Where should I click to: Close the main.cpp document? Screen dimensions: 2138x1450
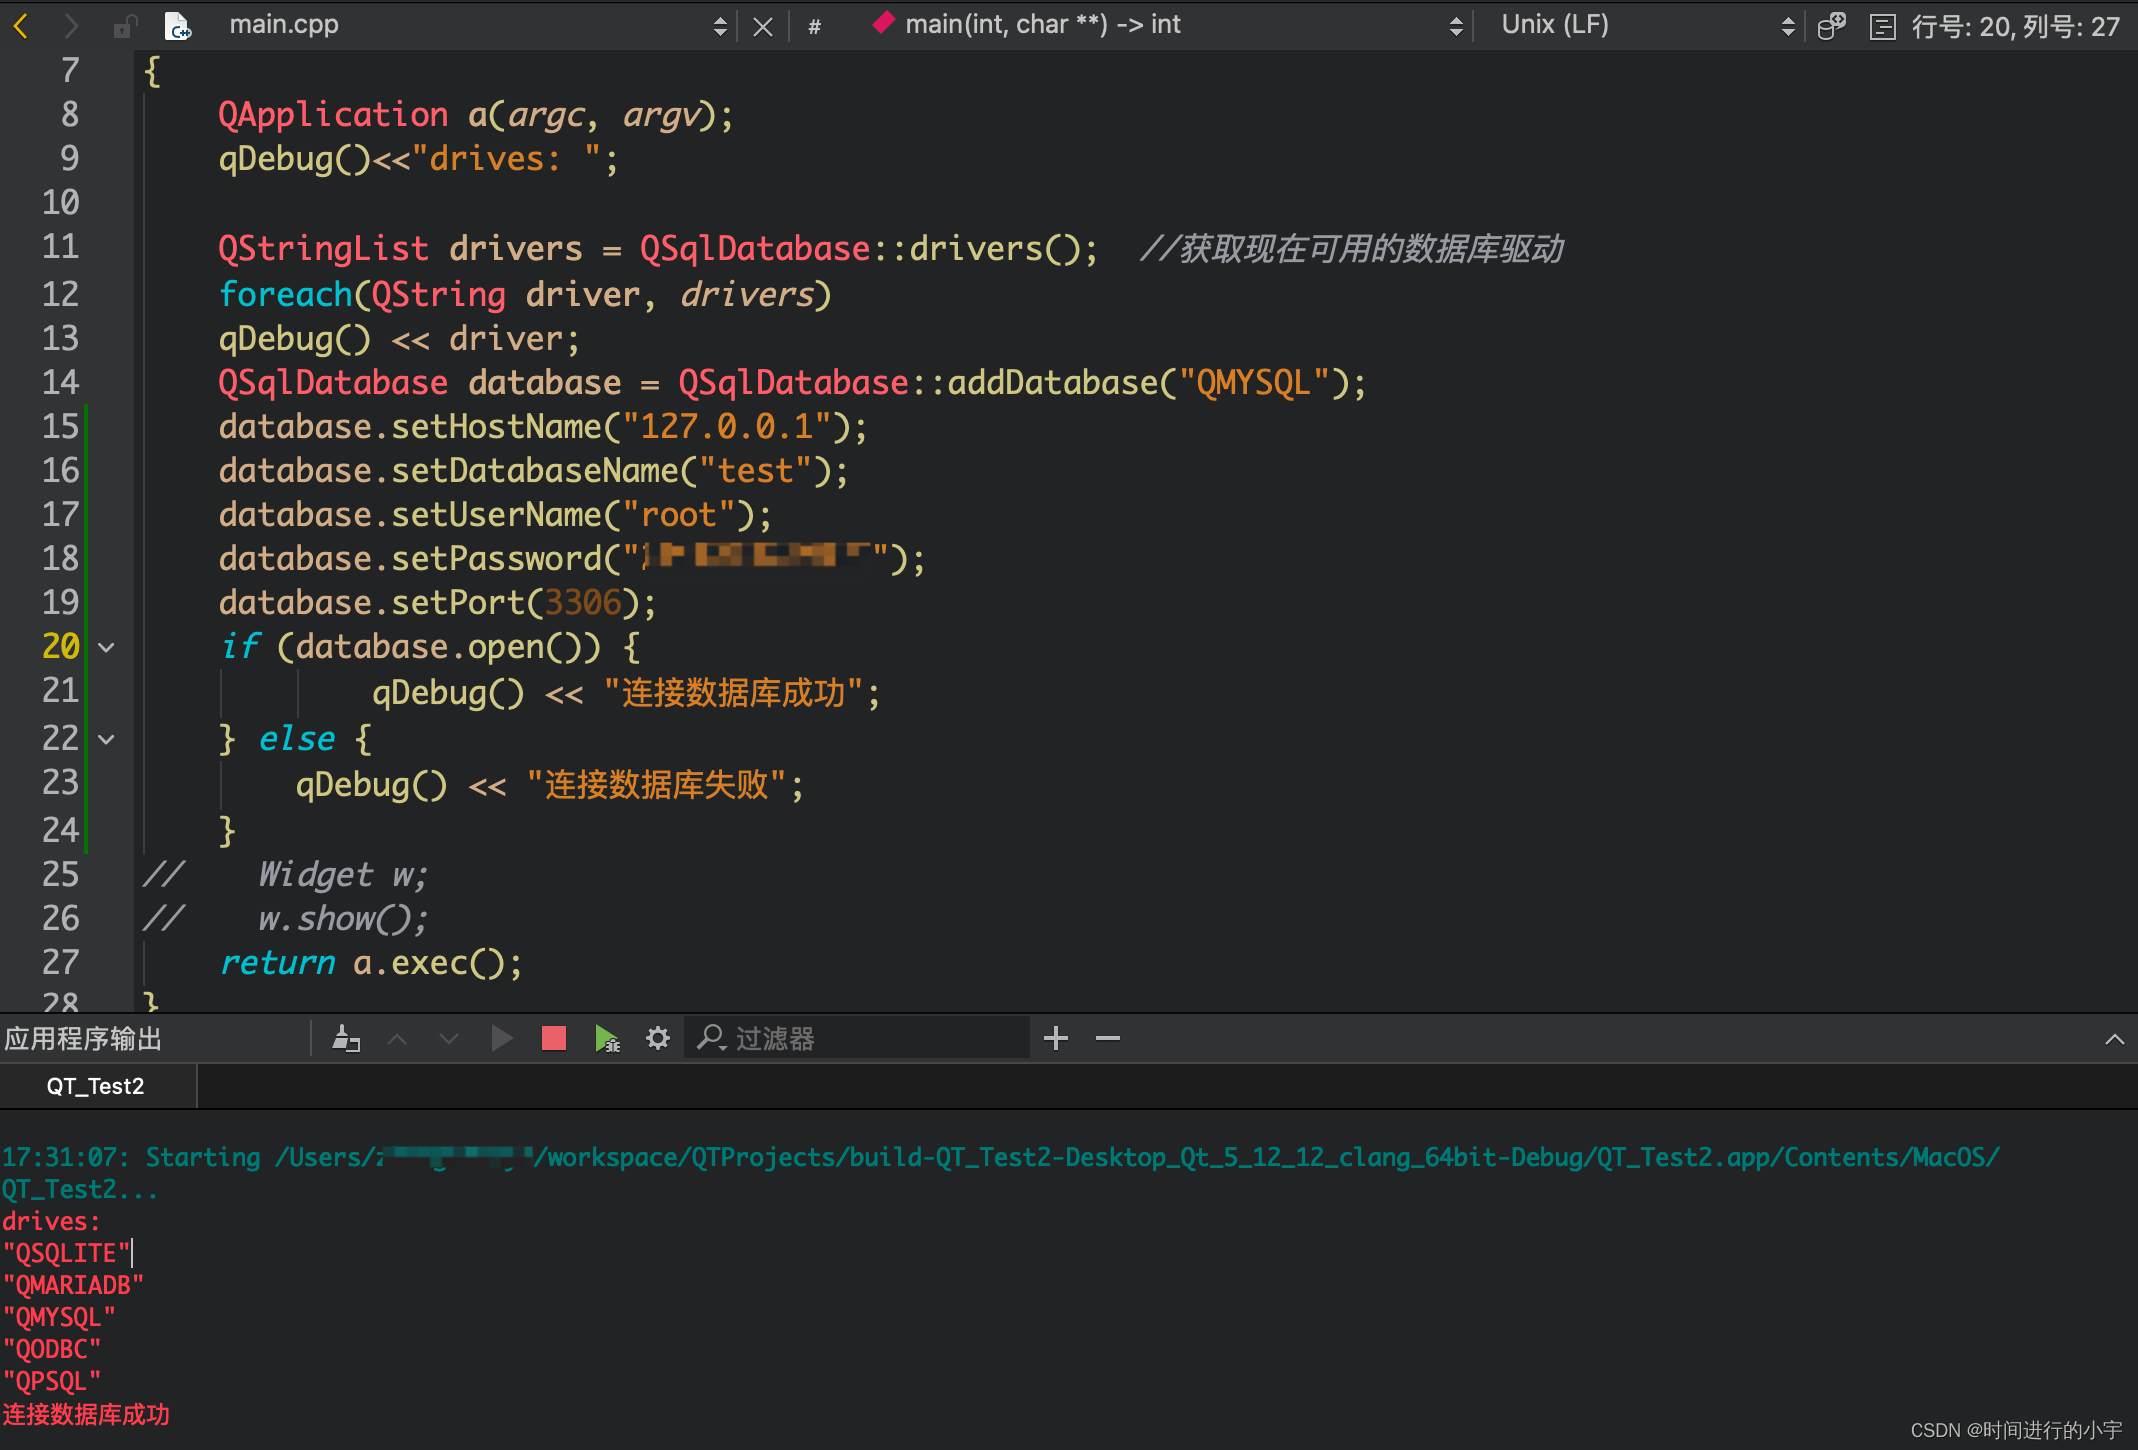click(762, 26)
